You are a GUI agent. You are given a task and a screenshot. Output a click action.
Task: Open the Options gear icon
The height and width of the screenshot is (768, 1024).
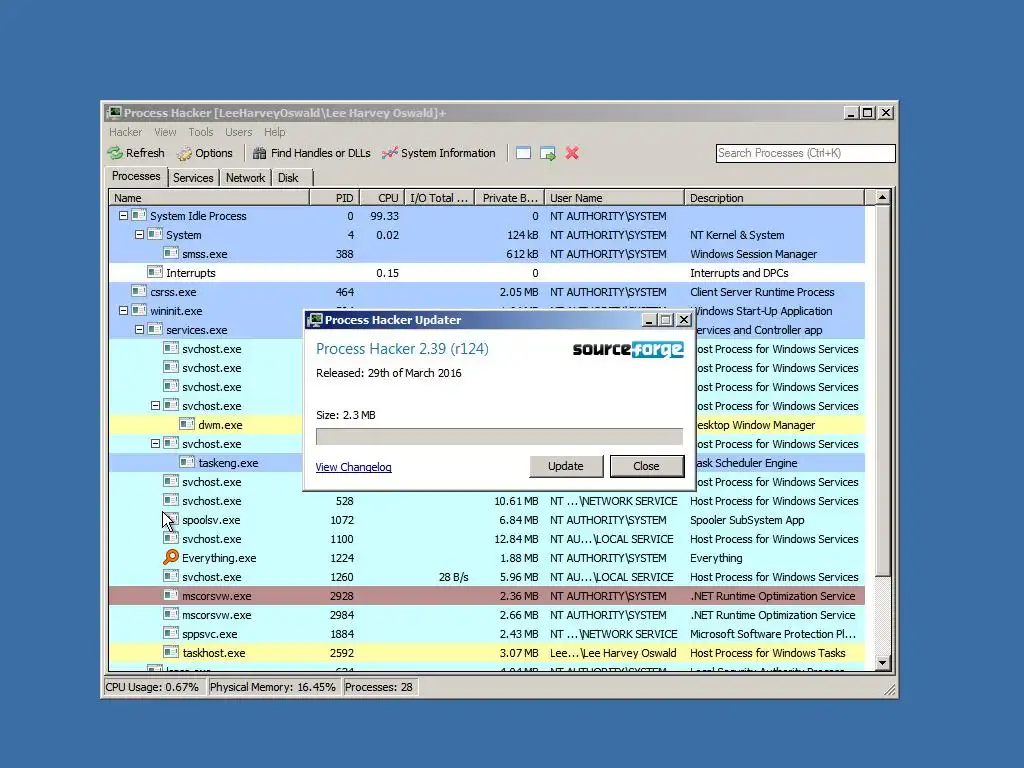[x=185, y=153]
